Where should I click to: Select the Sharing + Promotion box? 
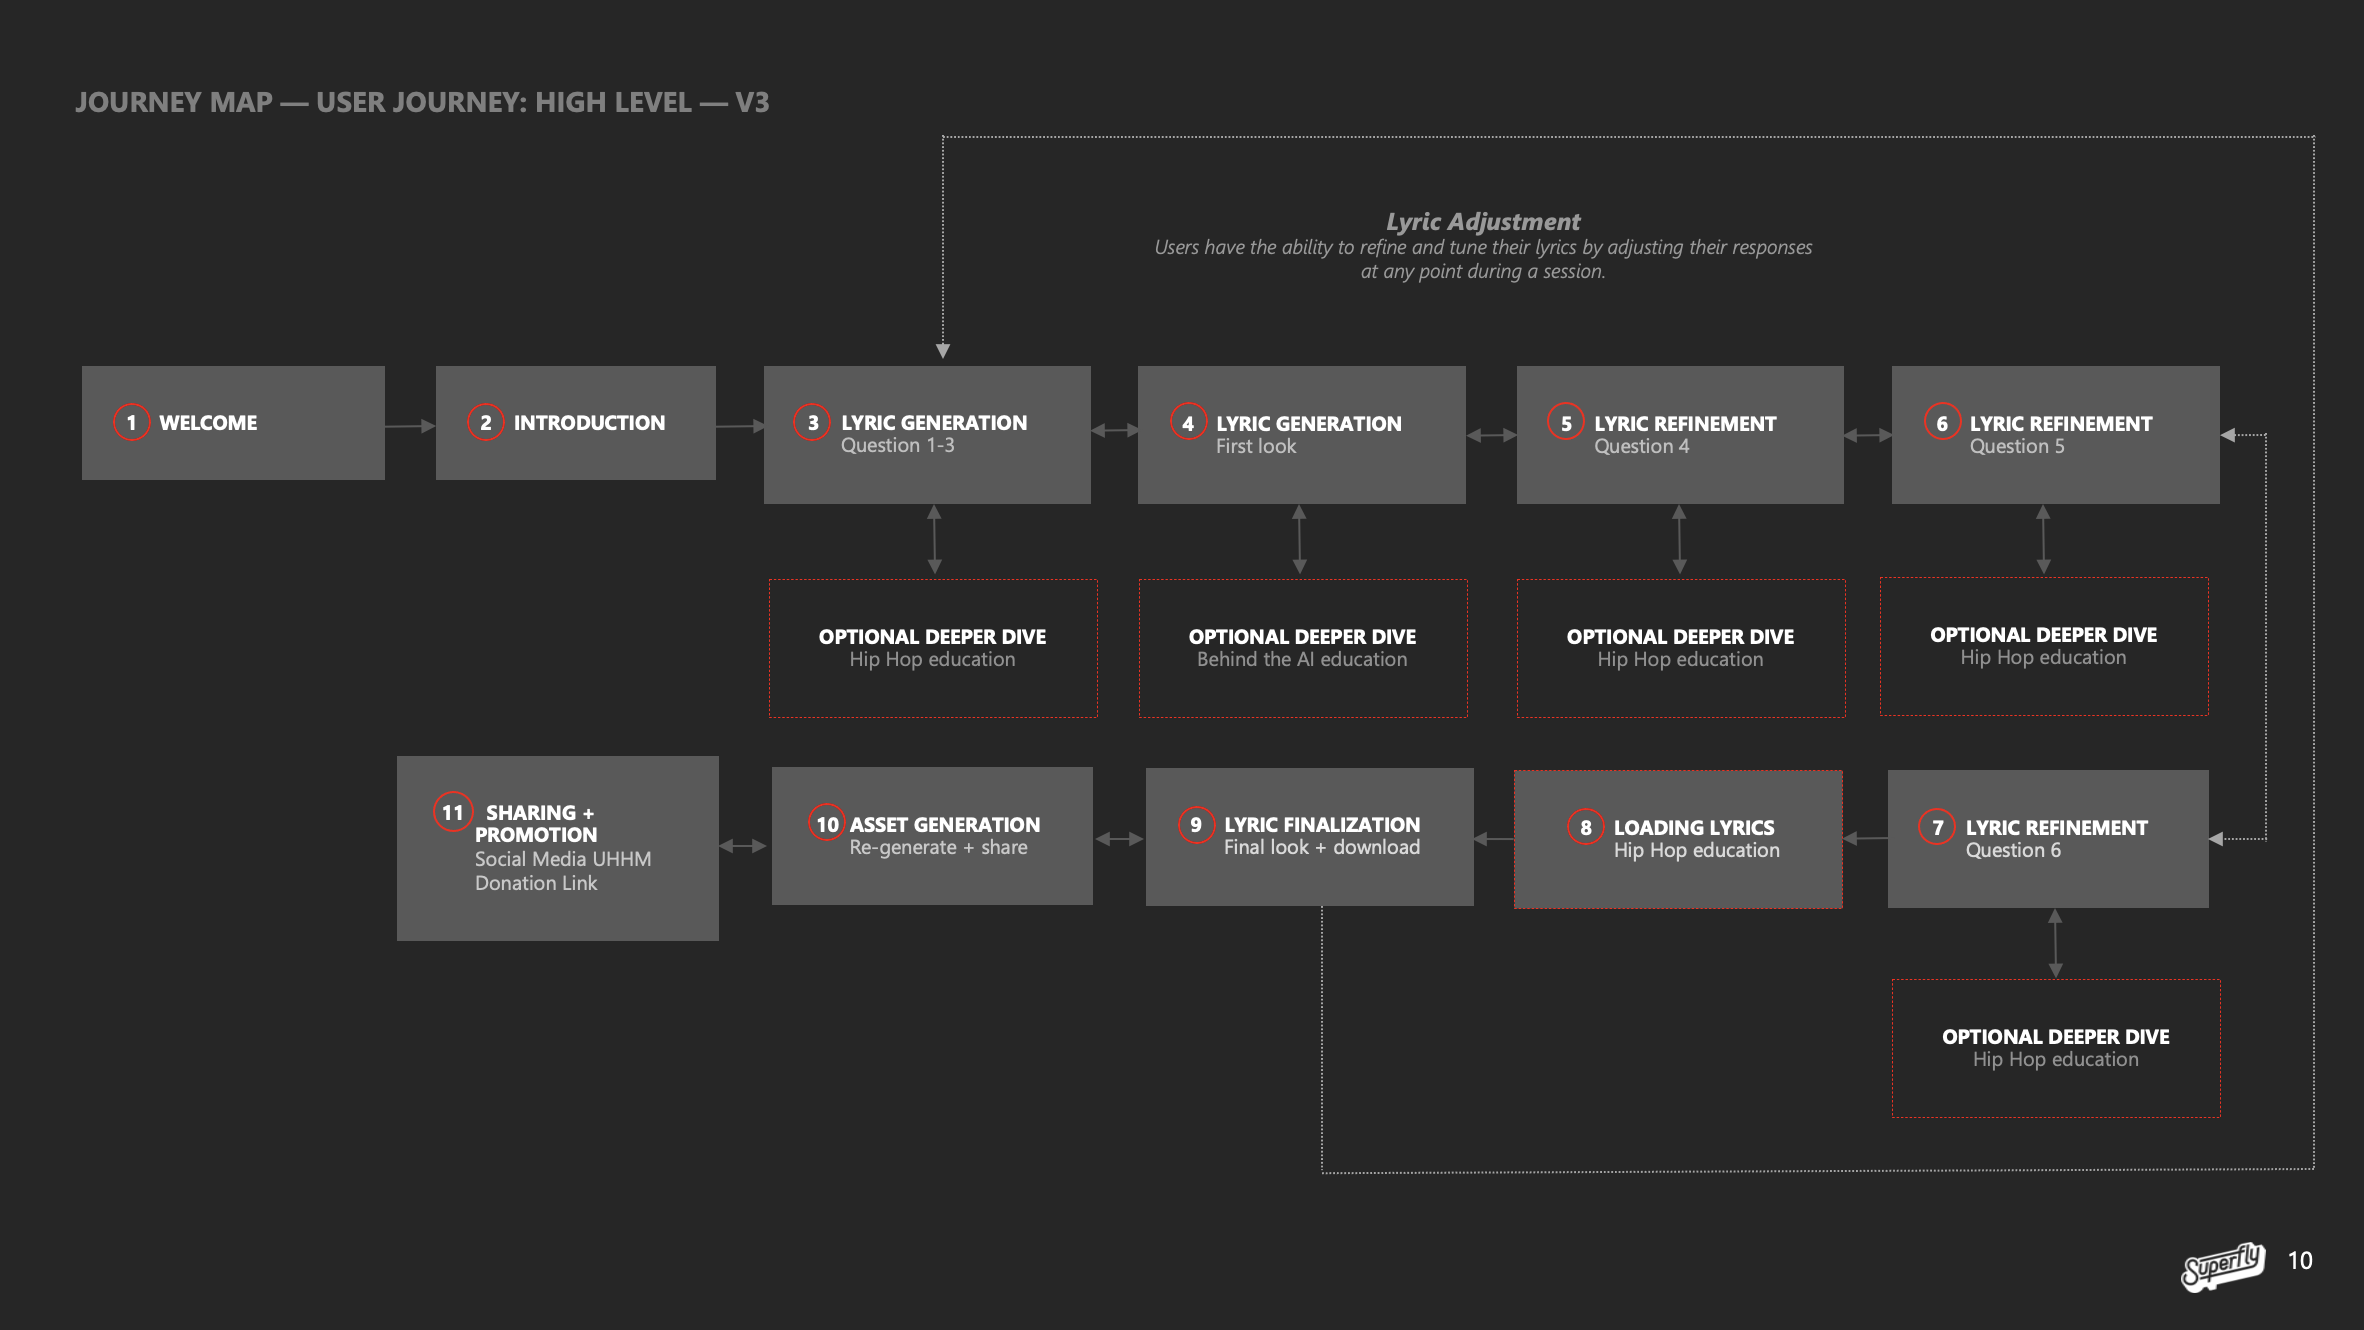coord(558,848)
